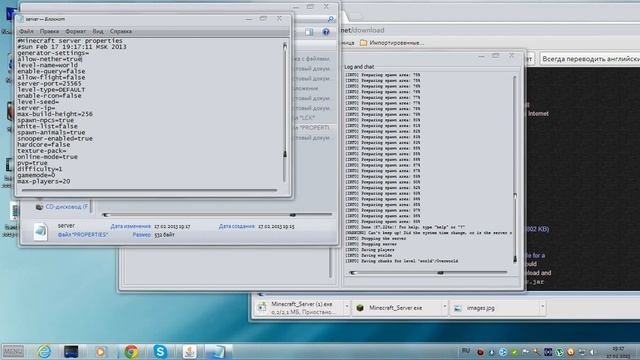
Task: Click the Explorer help question mark icon
Action: pyautogui.click(x=326, y=32)
